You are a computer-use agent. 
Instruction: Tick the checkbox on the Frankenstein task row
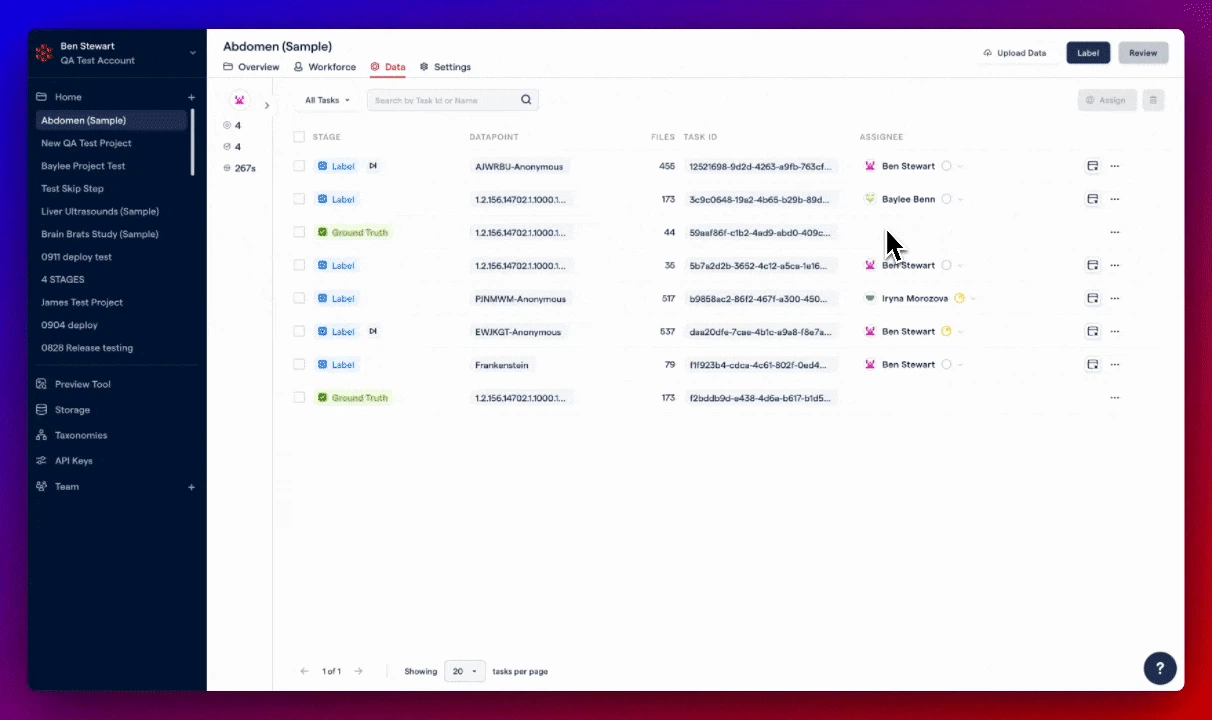[299, 364]
